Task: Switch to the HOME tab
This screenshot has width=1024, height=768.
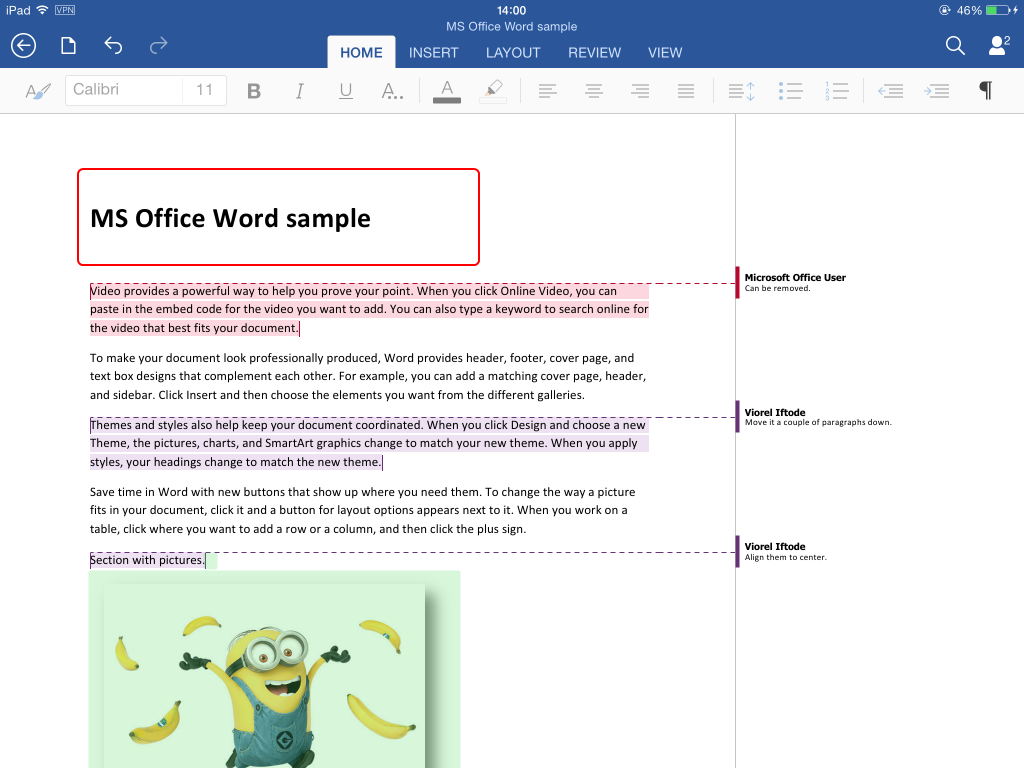Action: pyautogui.click(x=361, y=52)
